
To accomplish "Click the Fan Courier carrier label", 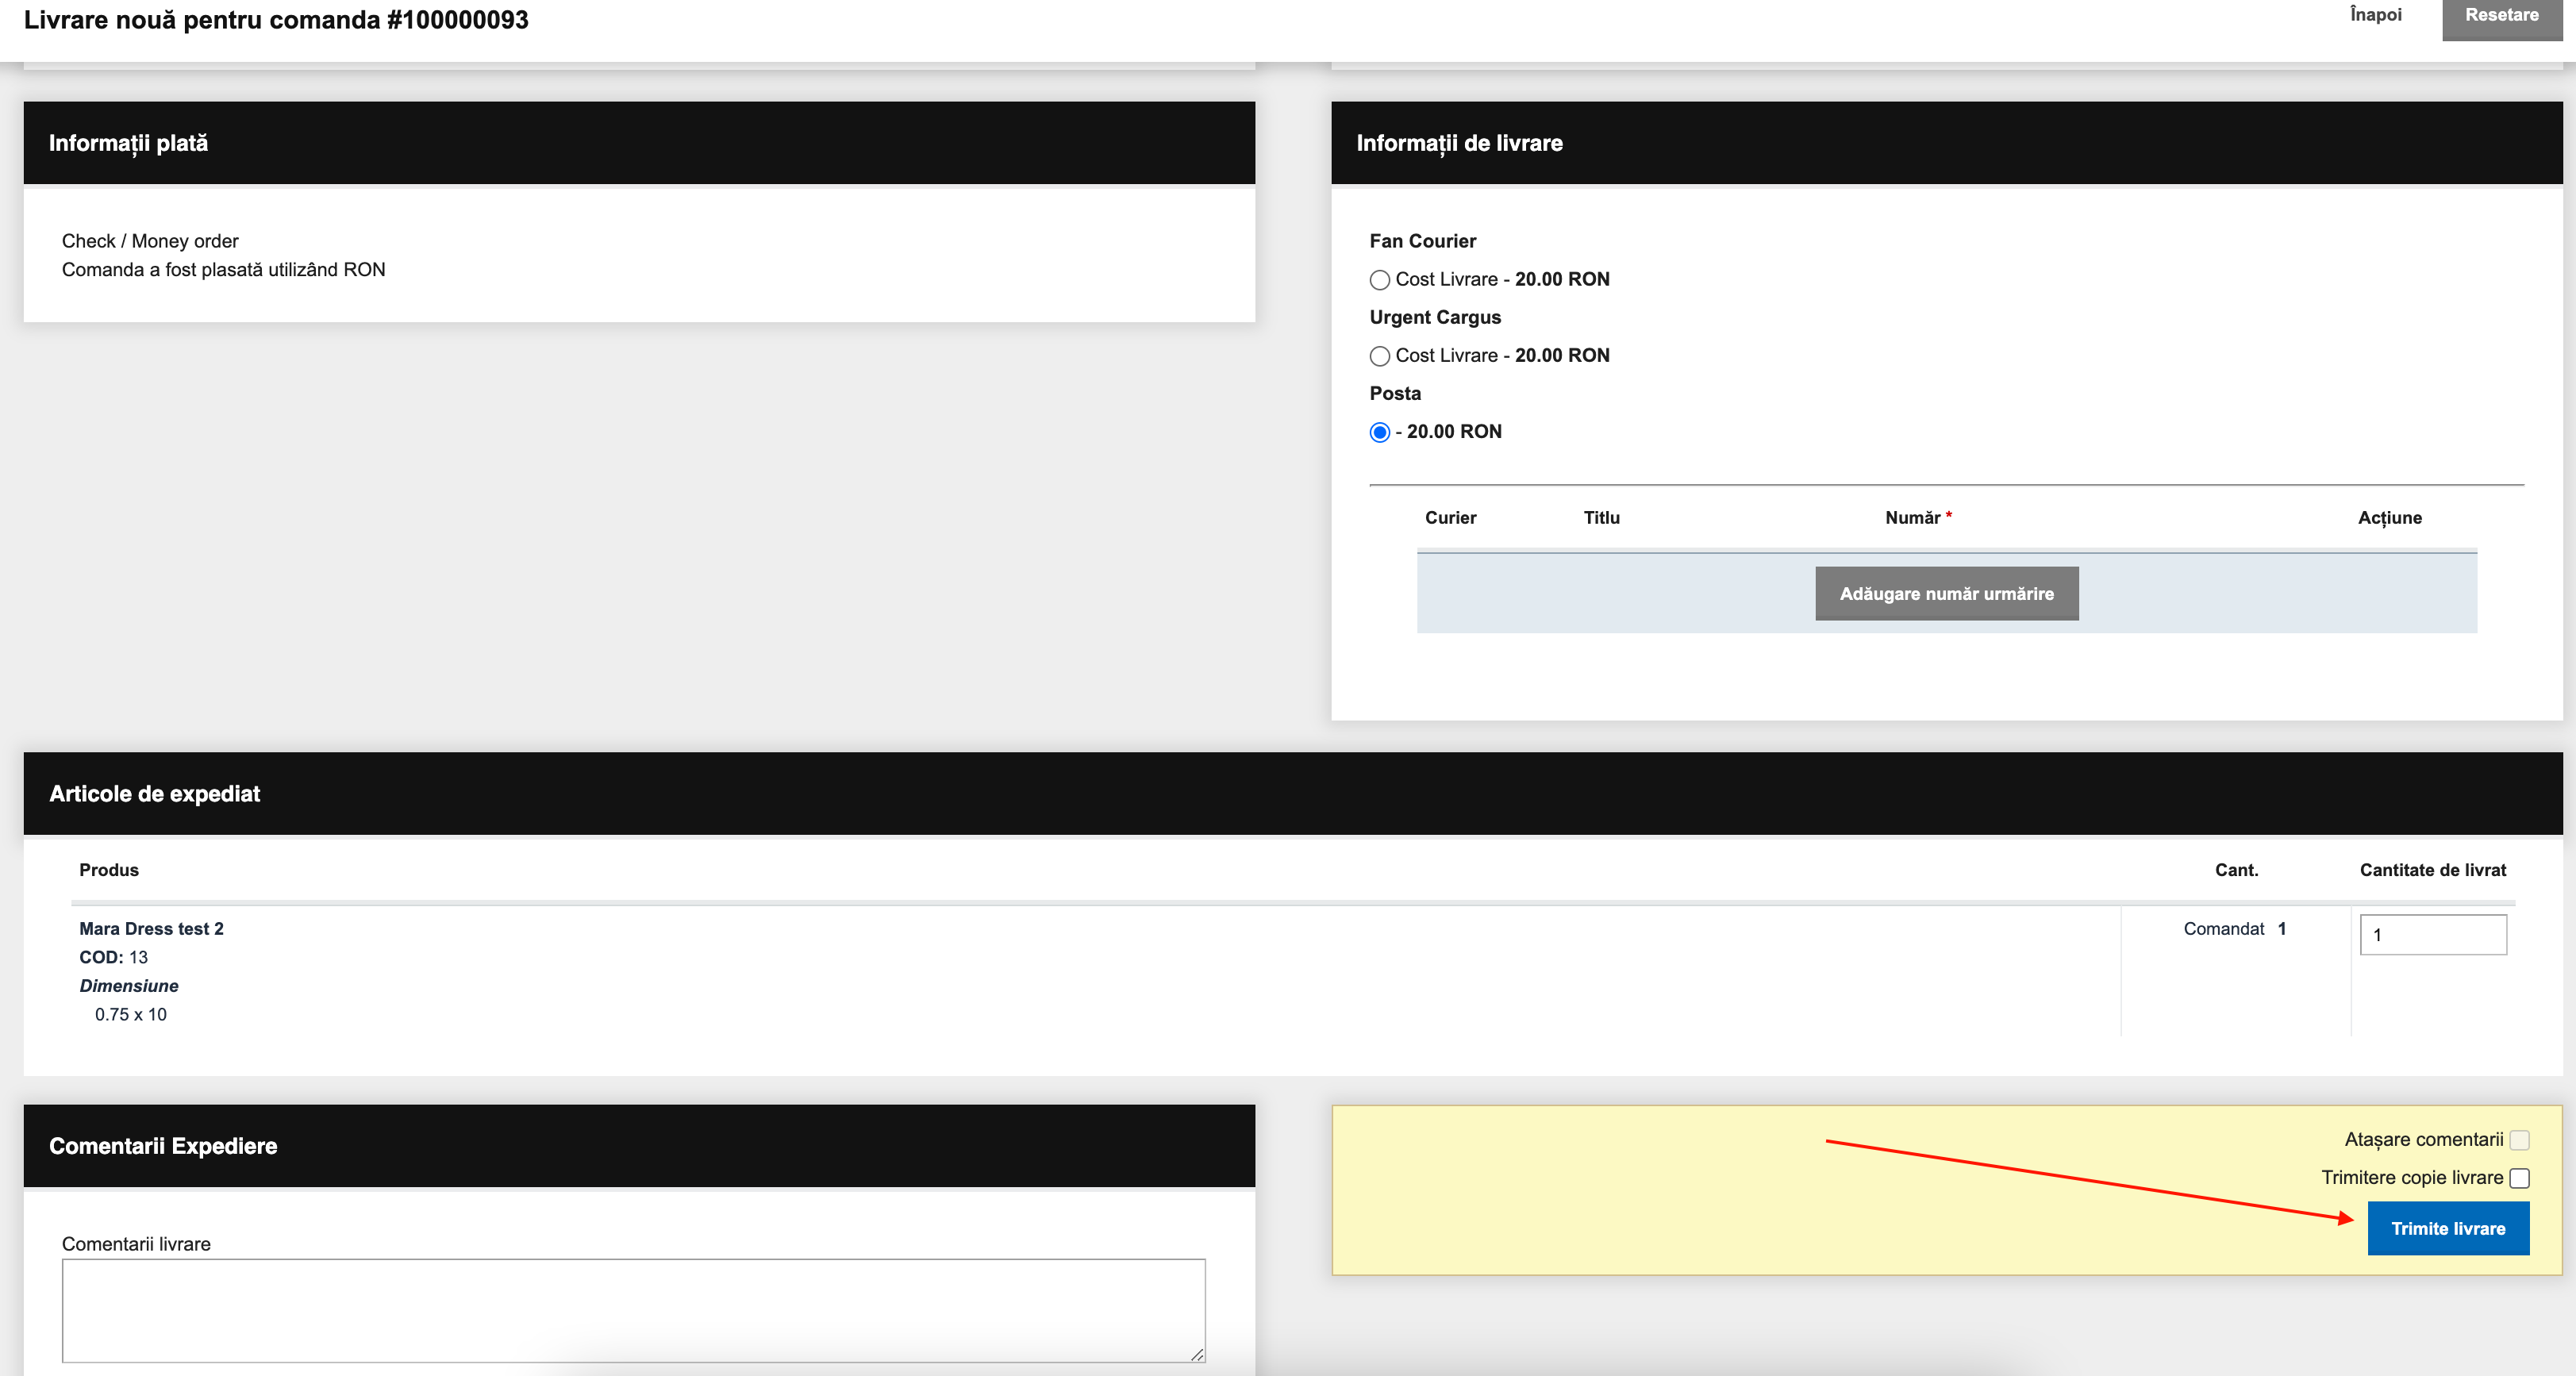I will click(x=1422, y=241).
